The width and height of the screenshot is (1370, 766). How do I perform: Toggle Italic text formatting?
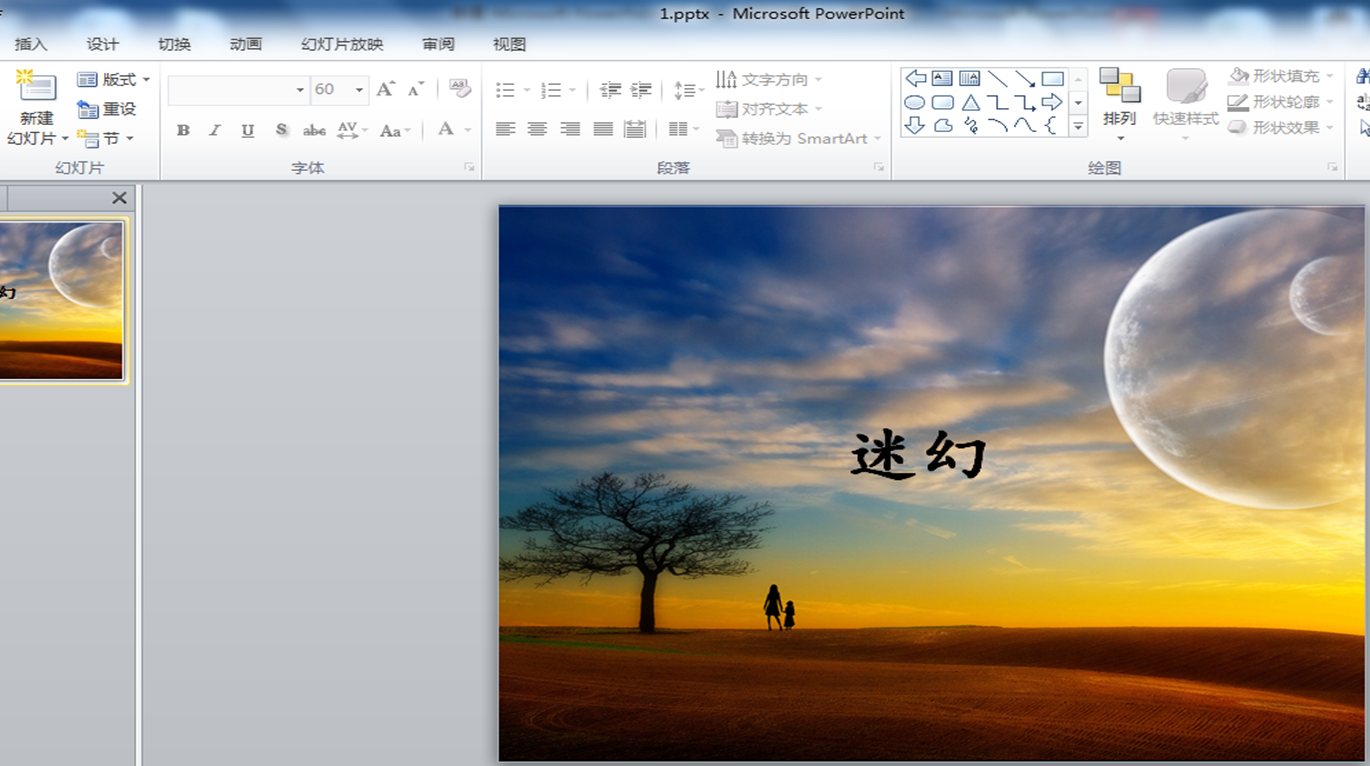215,130
